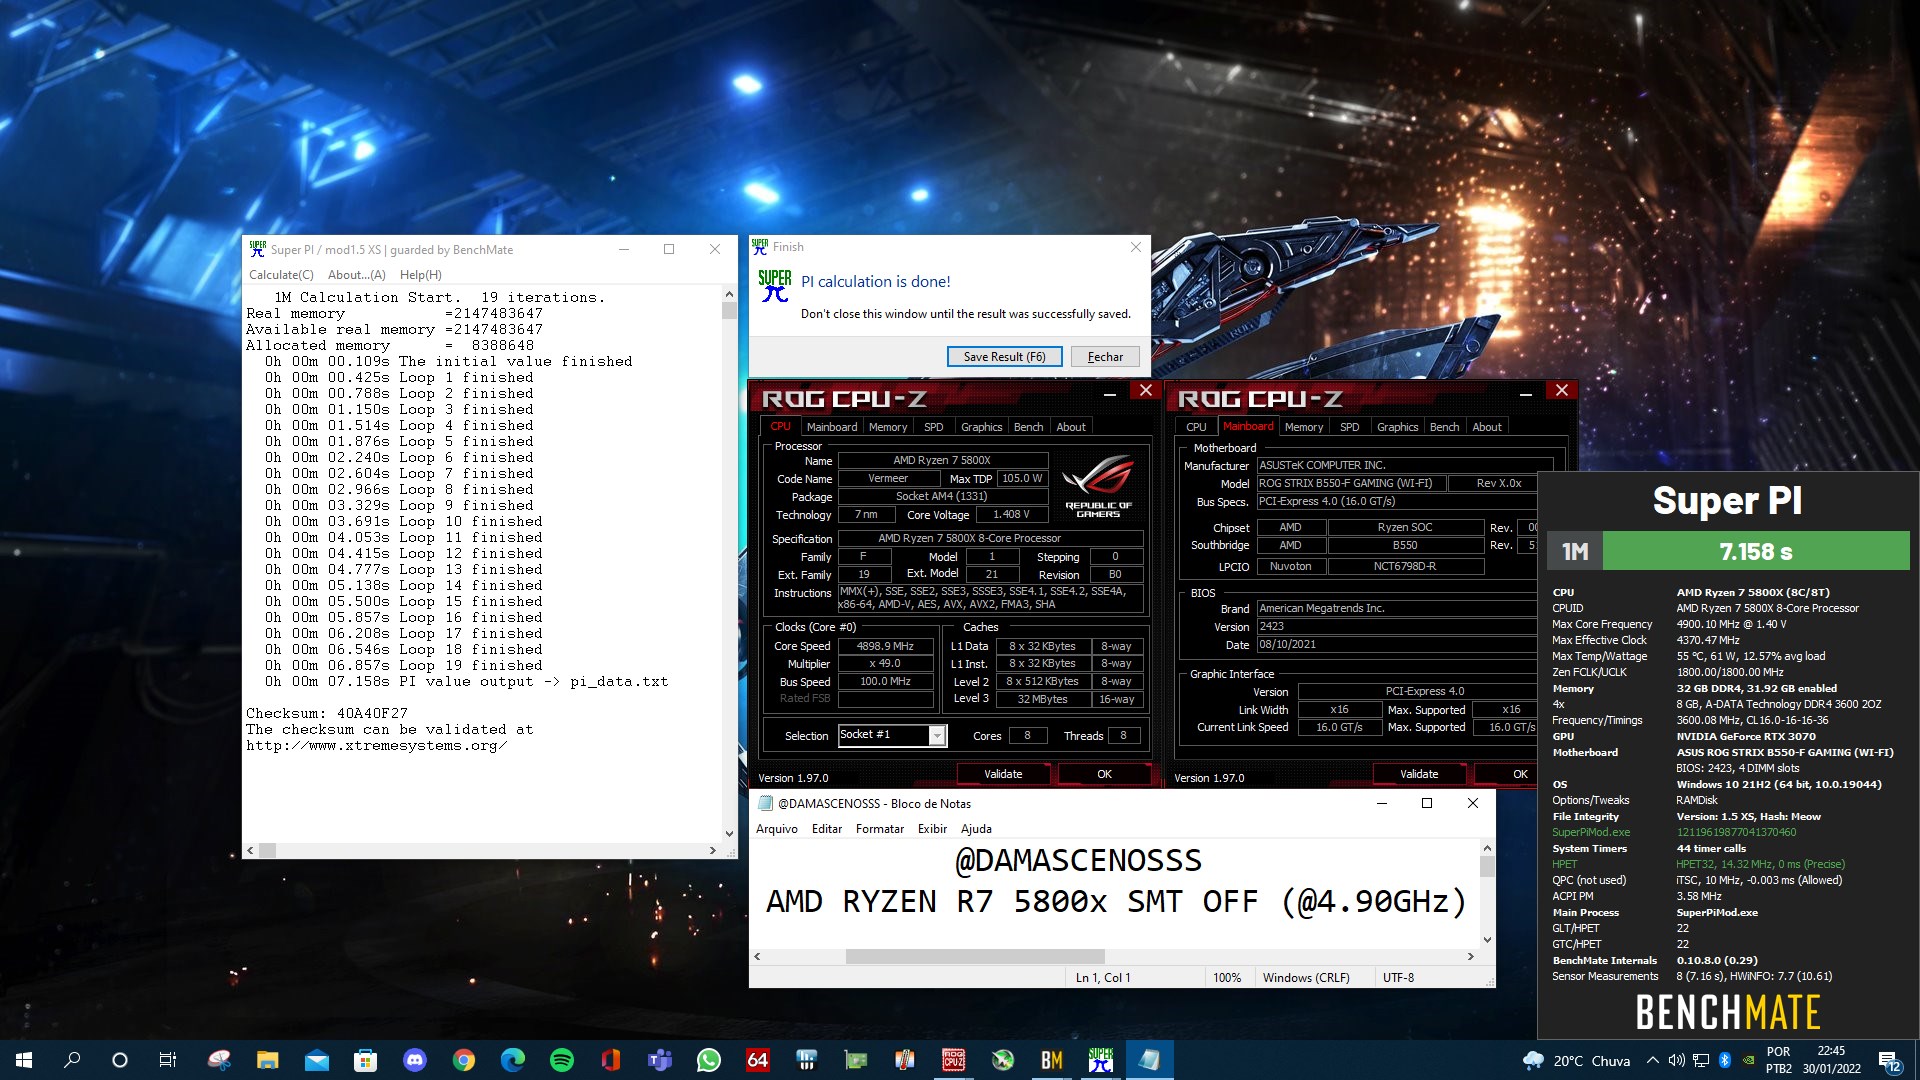Switch to ROG CPU-Z taskbar icon

point(953,1060)
